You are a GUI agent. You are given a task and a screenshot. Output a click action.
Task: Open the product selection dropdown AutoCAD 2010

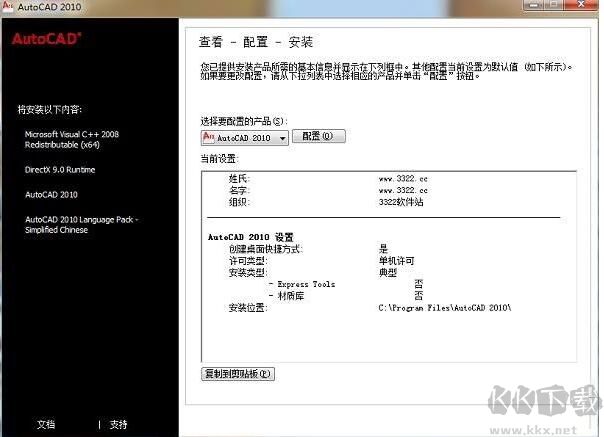[x=244, y=138]
